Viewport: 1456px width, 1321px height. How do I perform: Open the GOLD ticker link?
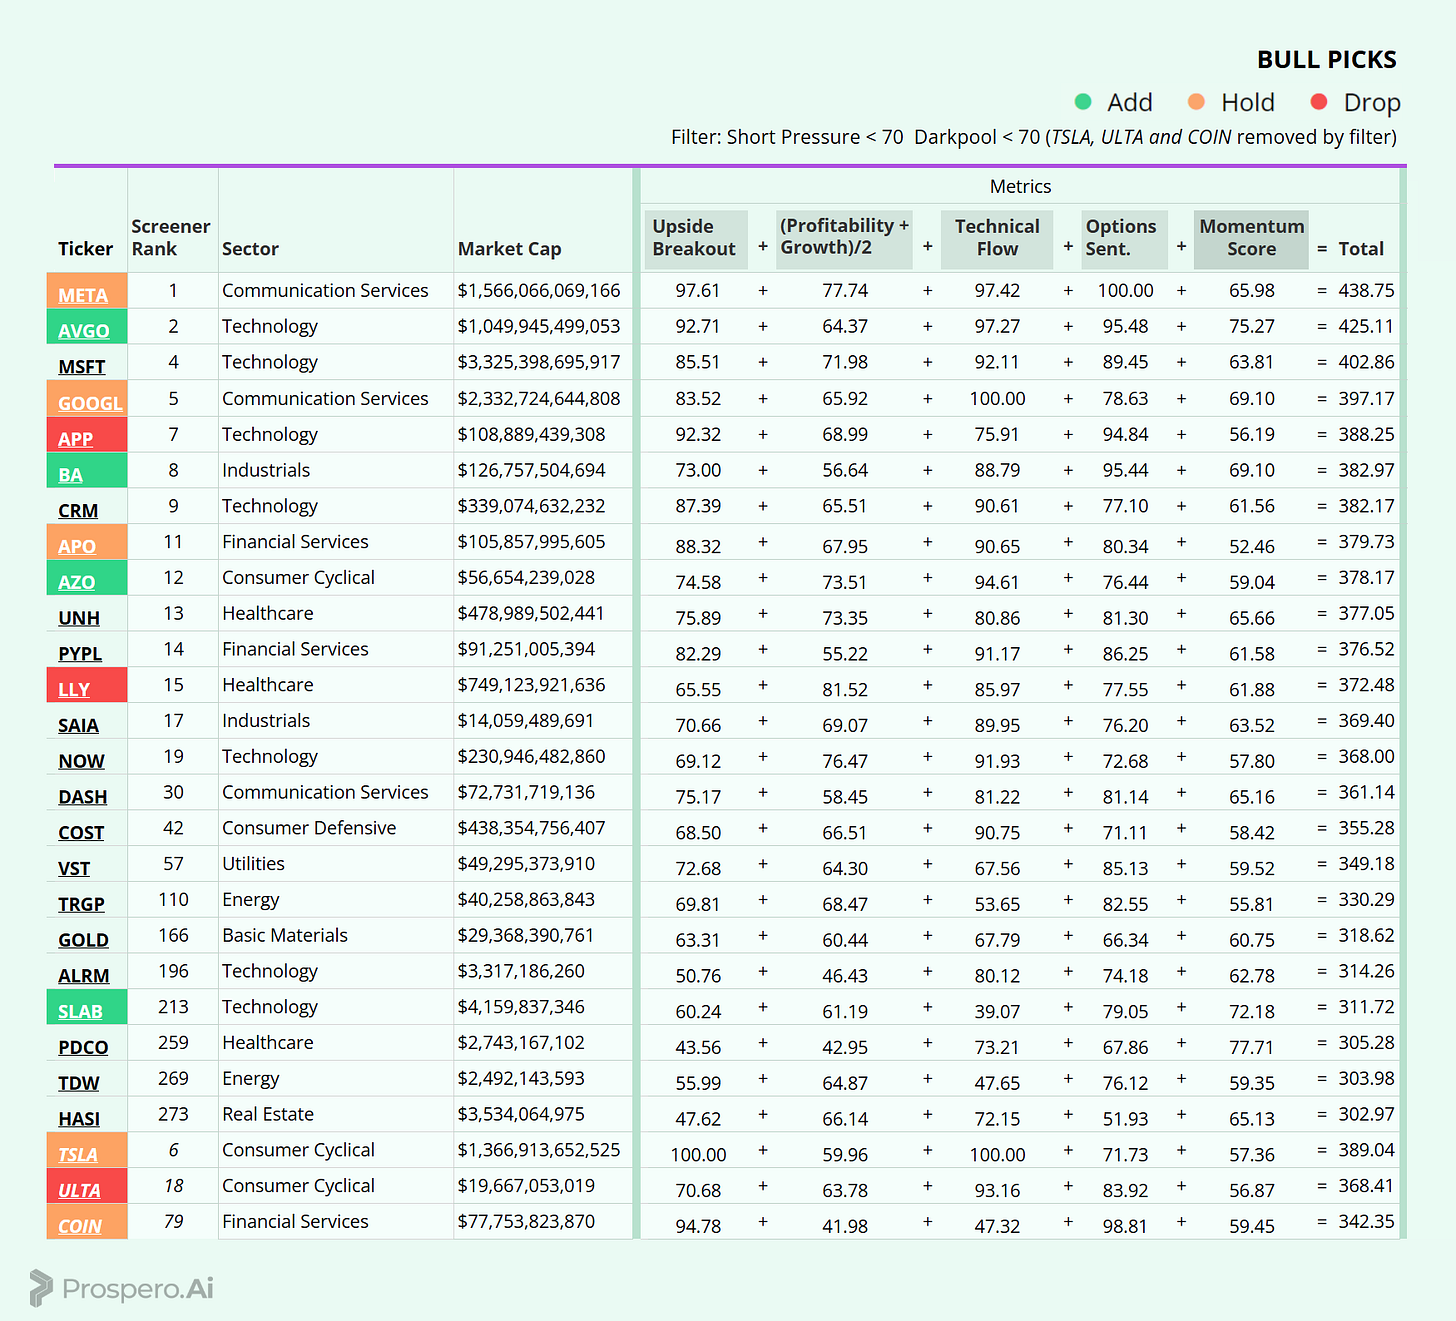[83, 940]
